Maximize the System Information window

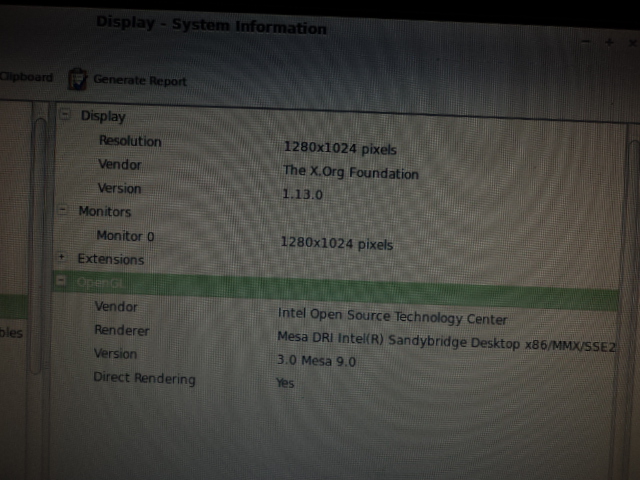pyautogui.click(x=609, y=42)
